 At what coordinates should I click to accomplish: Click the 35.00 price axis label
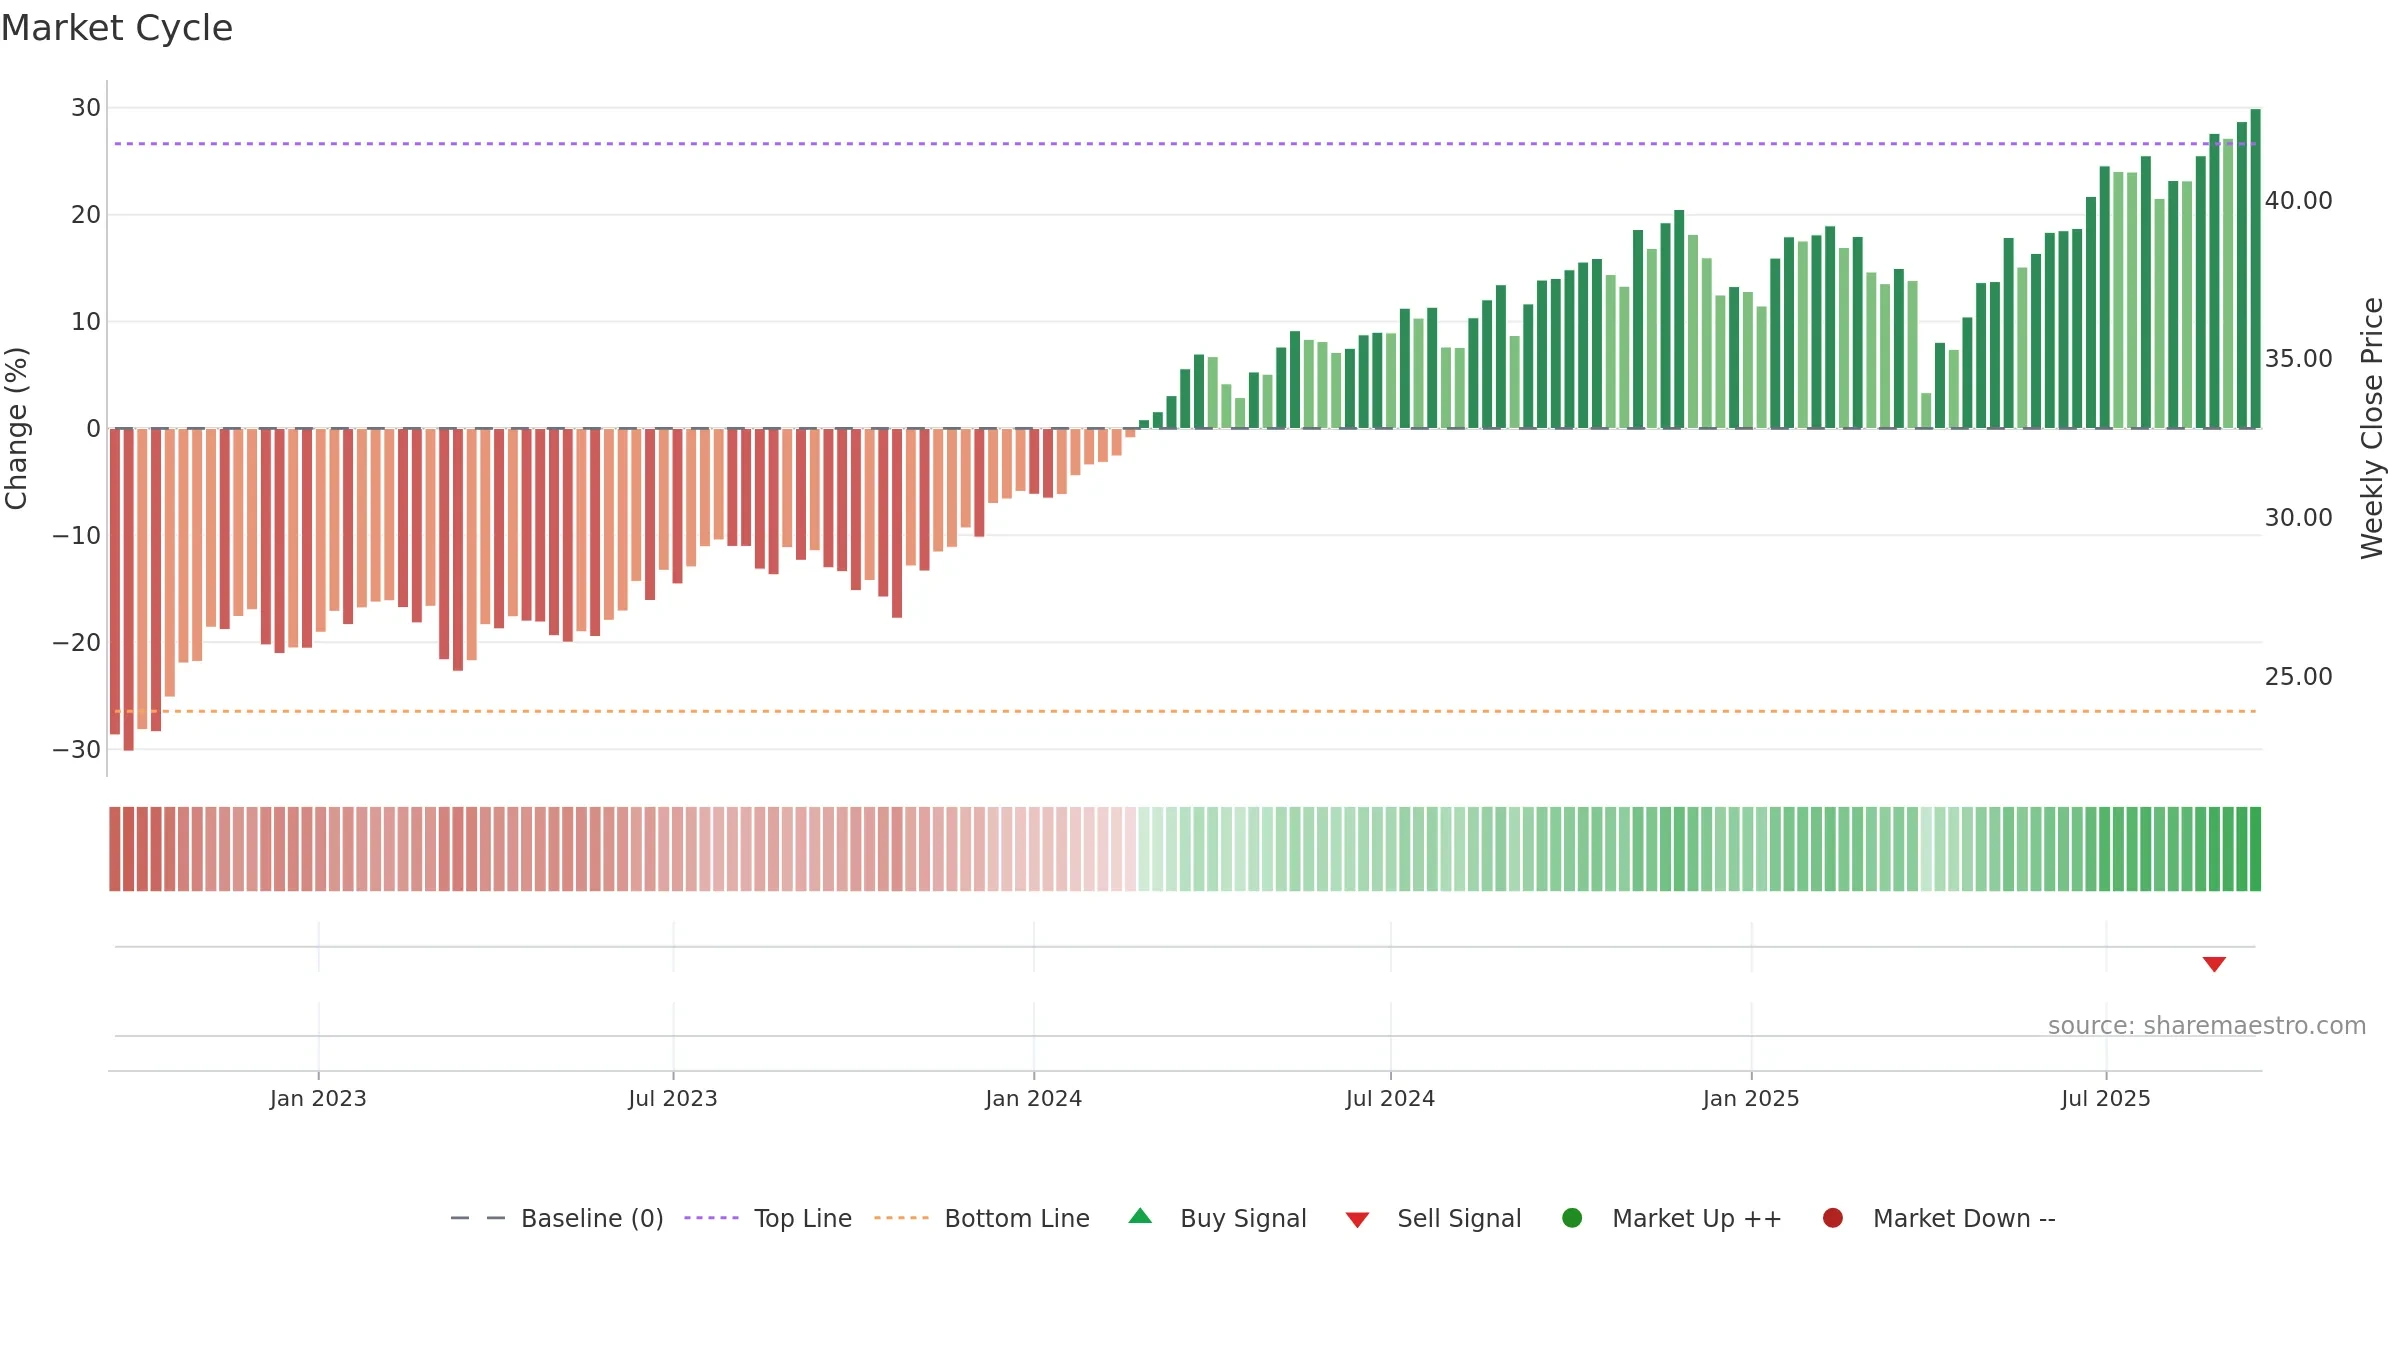[x=2298, y=359]
